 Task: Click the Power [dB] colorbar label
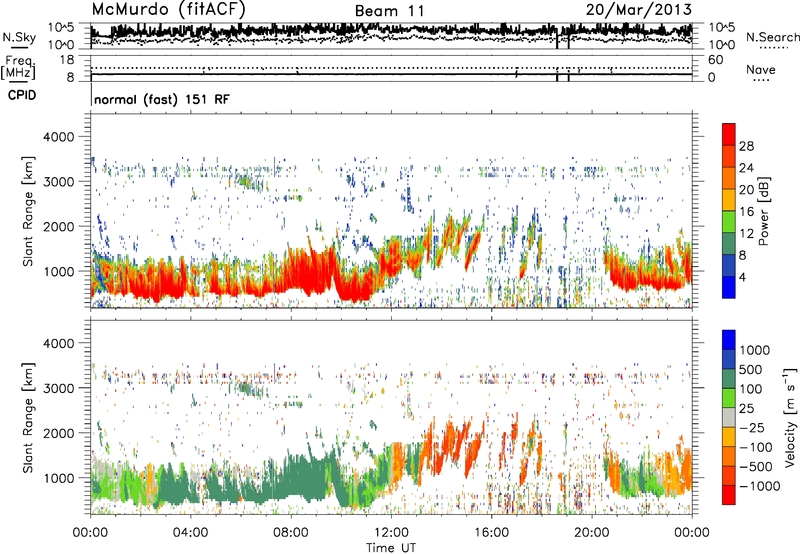[764, 212]
